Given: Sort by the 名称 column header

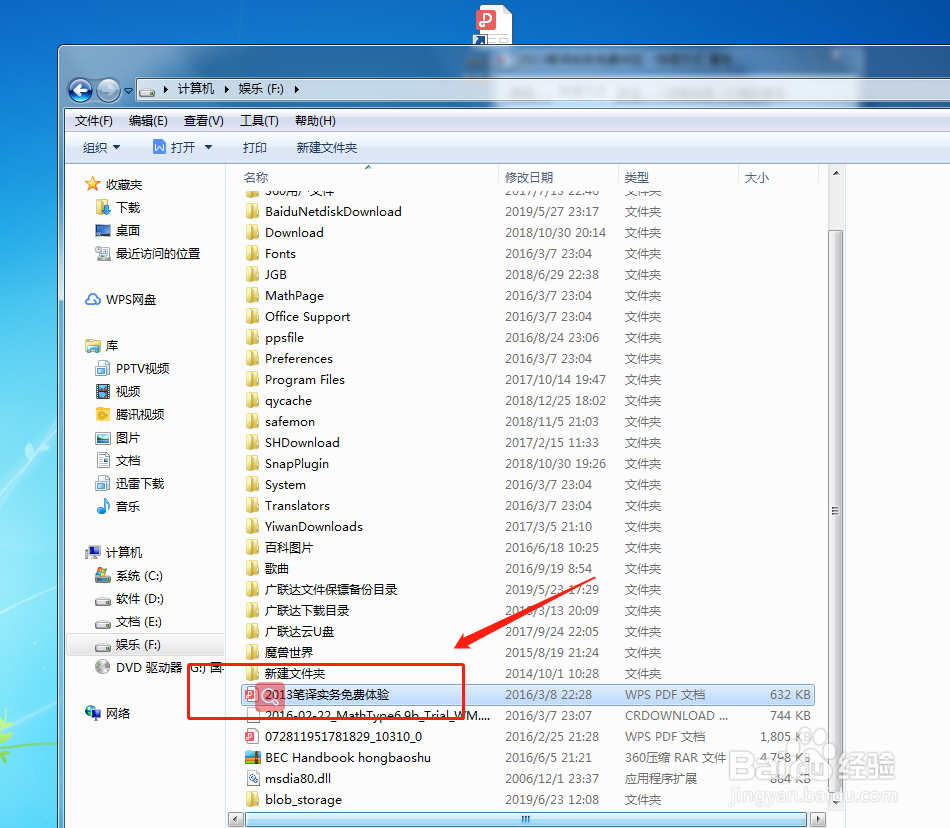Looking at the screenshot, I should click(256, 177).
